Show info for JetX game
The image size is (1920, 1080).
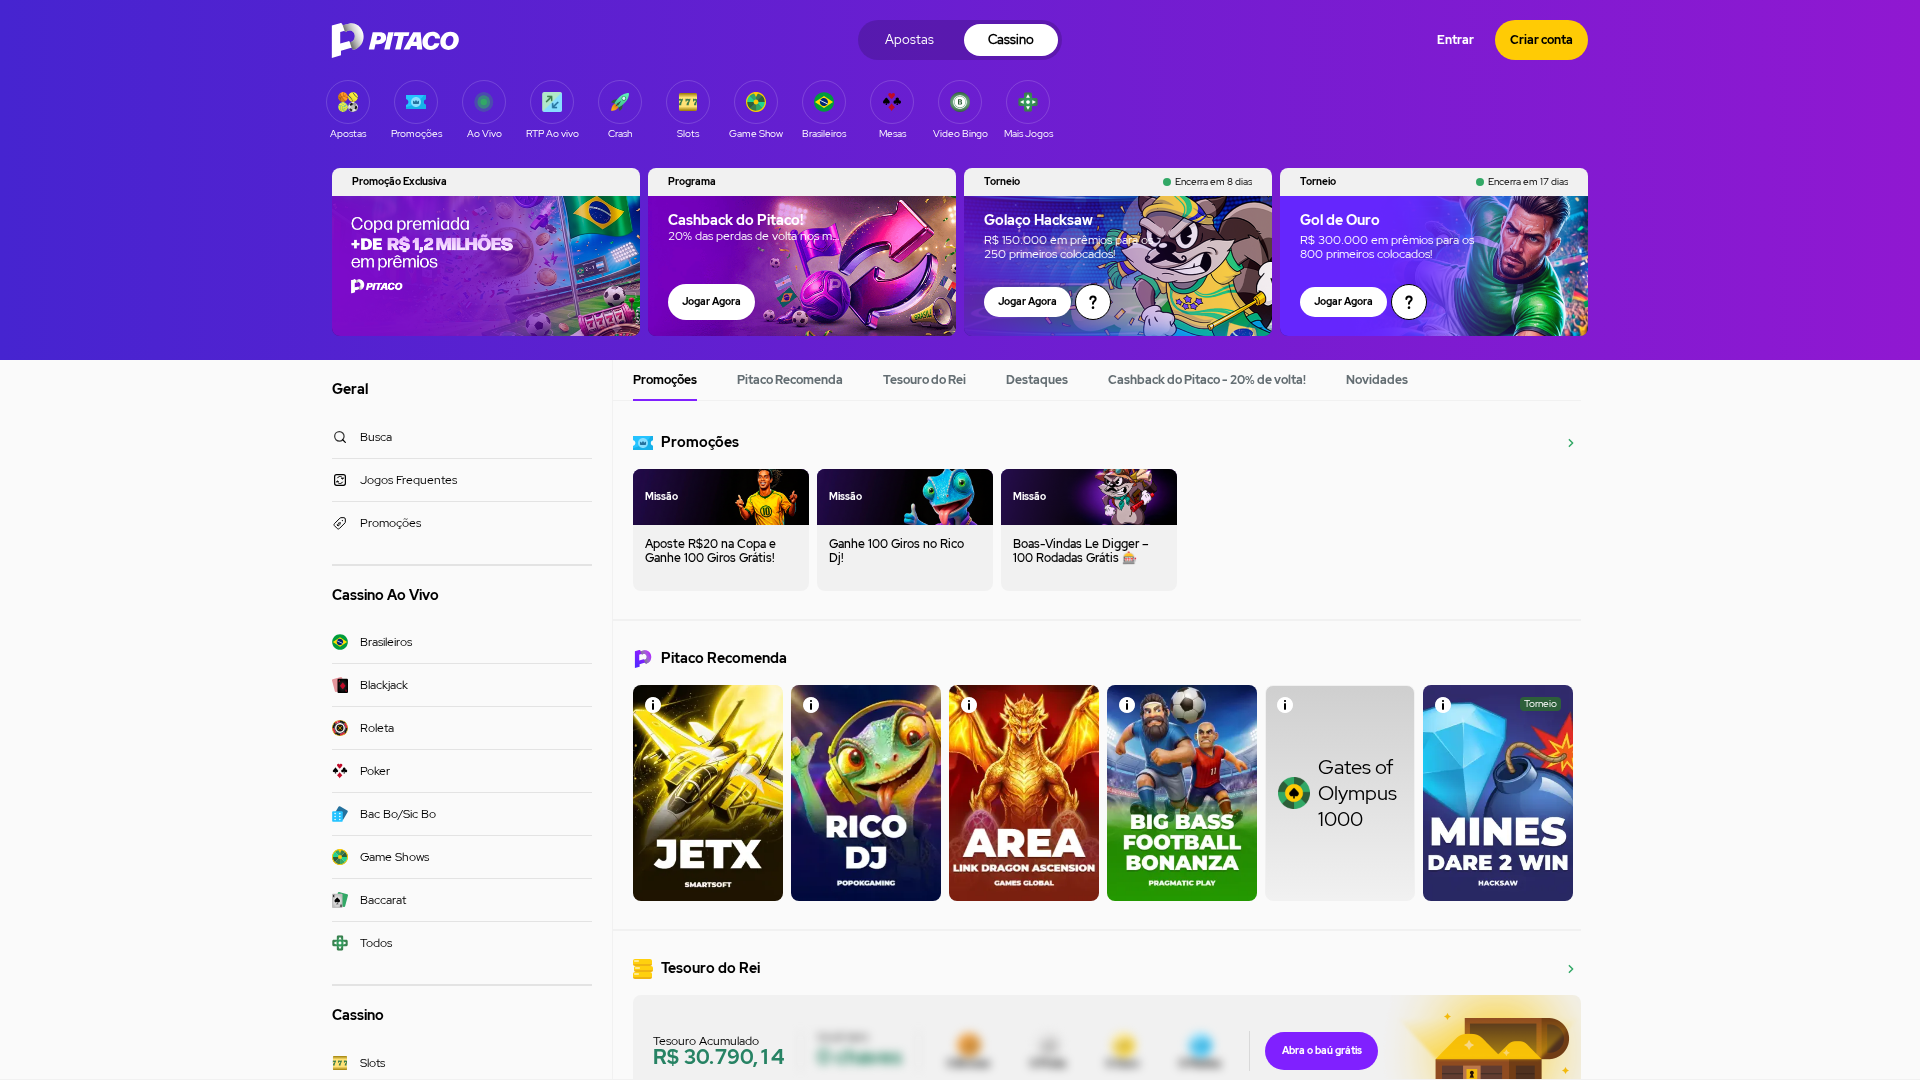[653, 705]
